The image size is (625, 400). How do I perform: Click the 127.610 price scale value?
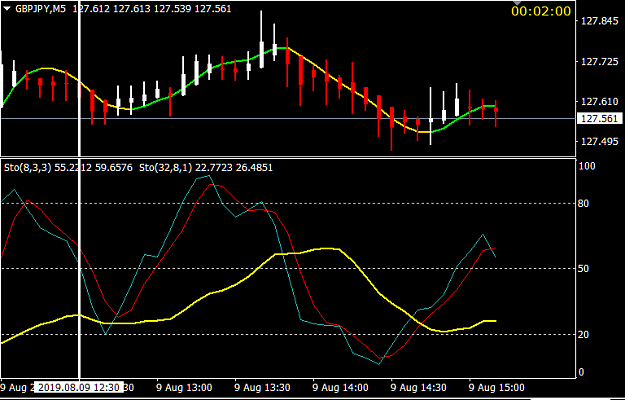point(599,102)
